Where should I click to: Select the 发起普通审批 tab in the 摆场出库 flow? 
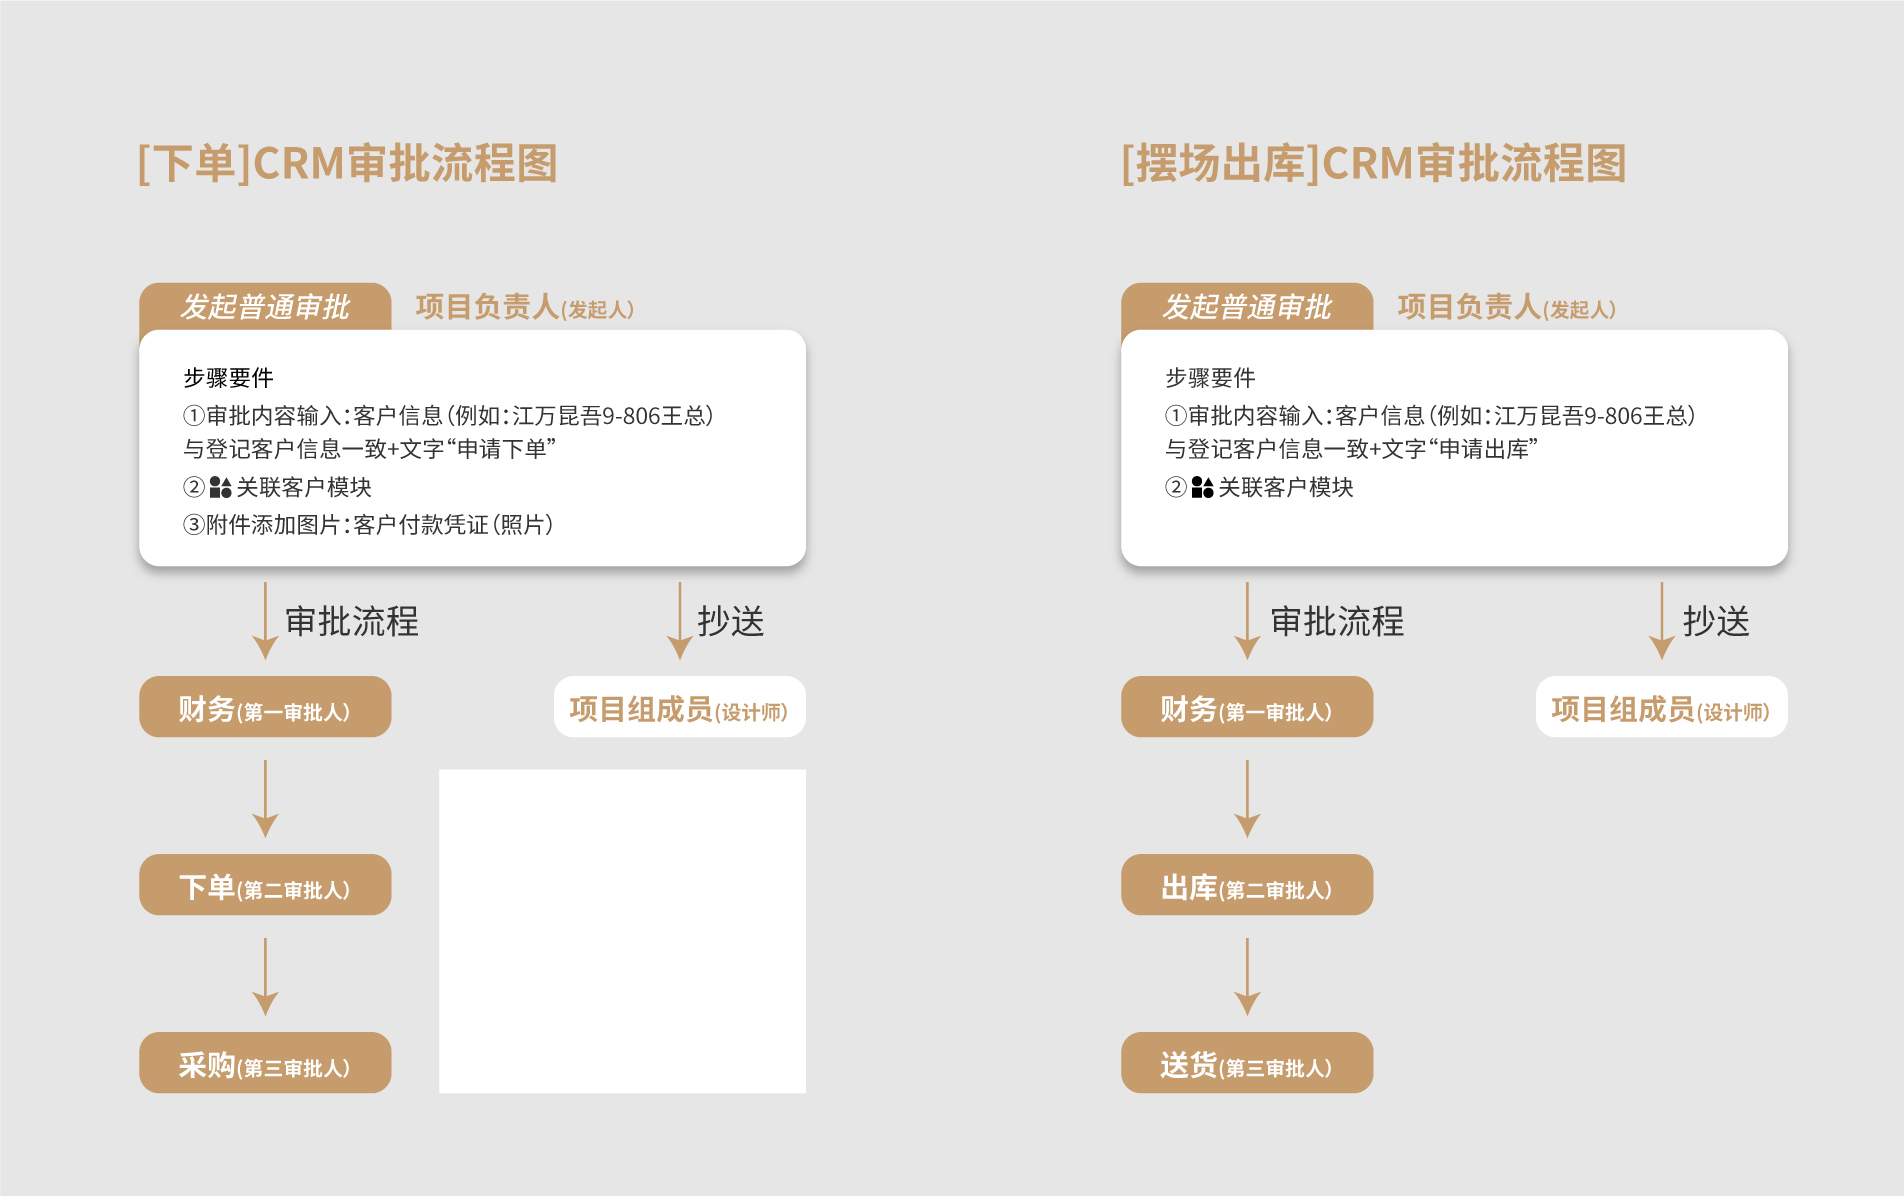(x=1247, y=307)
